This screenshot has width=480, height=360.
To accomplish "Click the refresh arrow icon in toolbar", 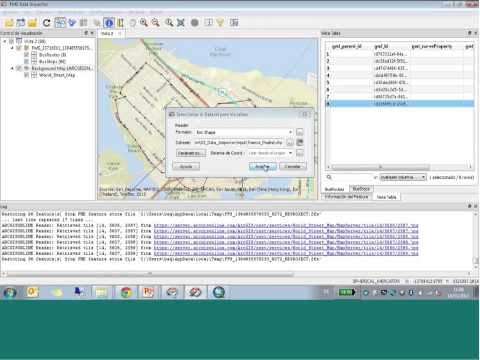I will point(46,23).
